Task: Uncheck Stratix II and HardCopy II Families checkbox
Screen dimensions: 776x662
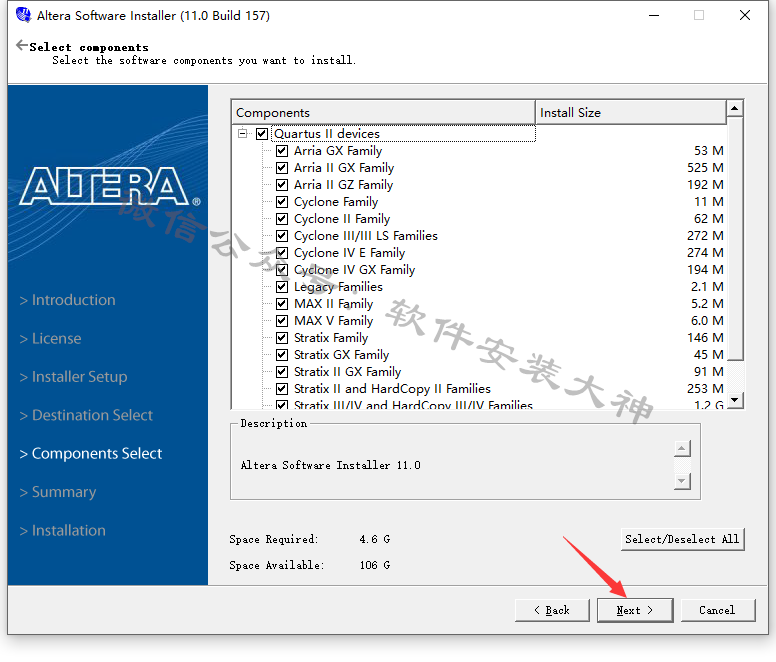Action: click(x=282, y=388)
